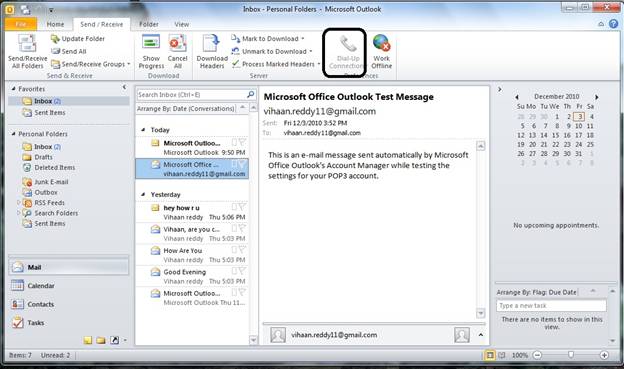The height and width of the screenshot is (369, 624).
Task: Switch to Mail navigation
Action: pos(68,267)
